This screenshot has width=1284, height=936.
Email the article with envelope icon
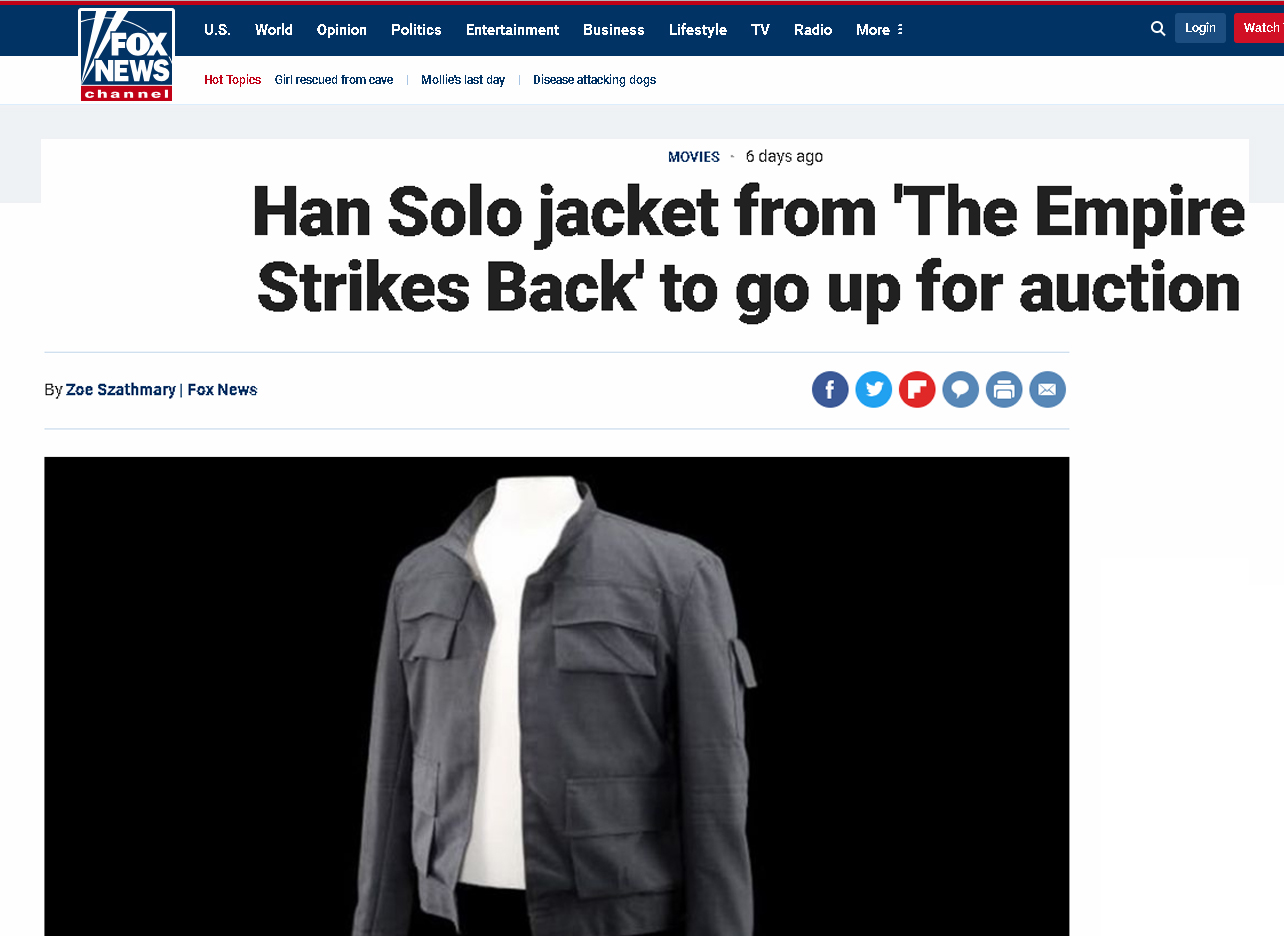click(x=1048, y=389)
